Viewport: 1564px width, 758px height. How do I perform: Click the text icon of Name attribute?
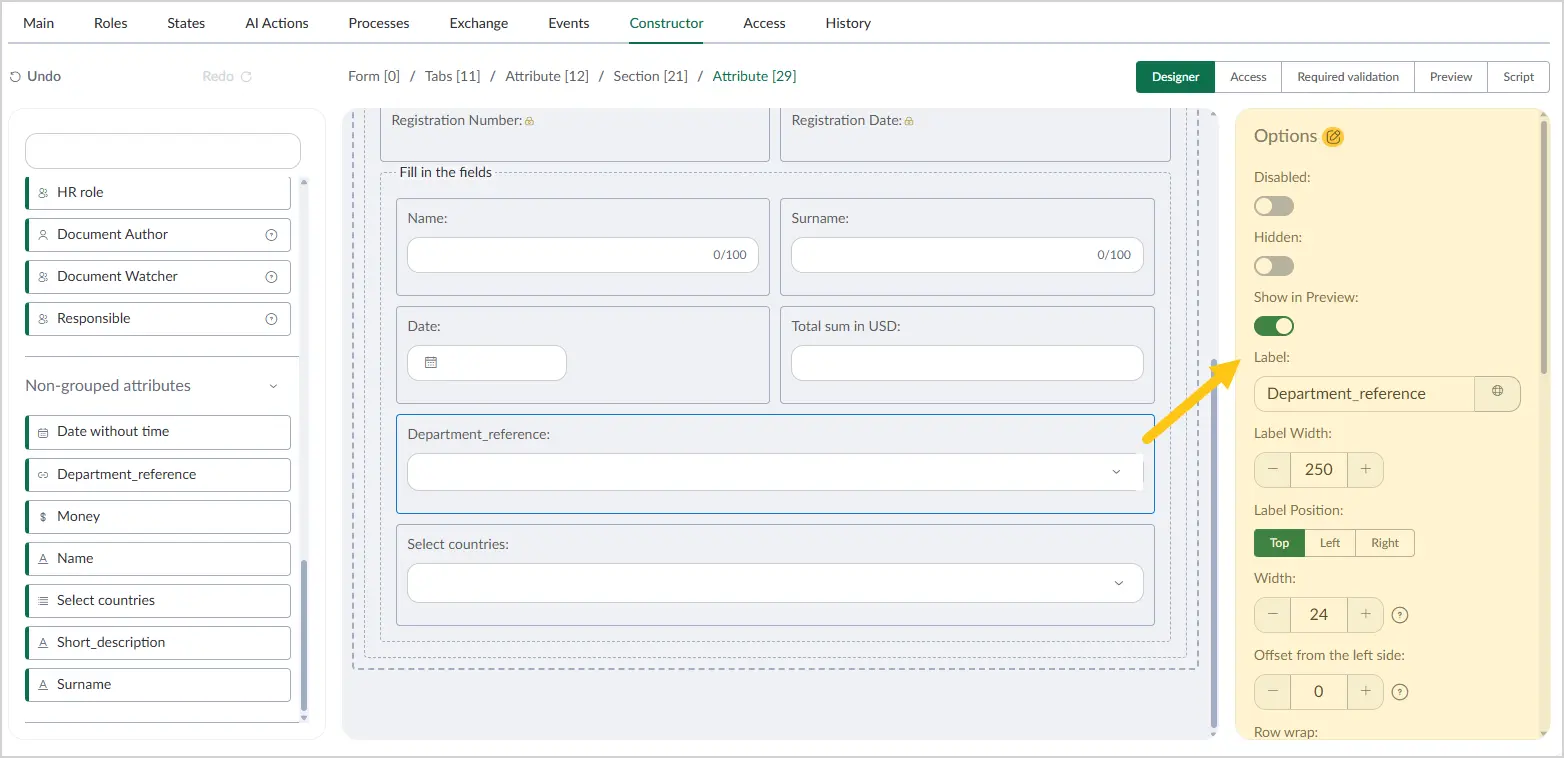point(43,559)
